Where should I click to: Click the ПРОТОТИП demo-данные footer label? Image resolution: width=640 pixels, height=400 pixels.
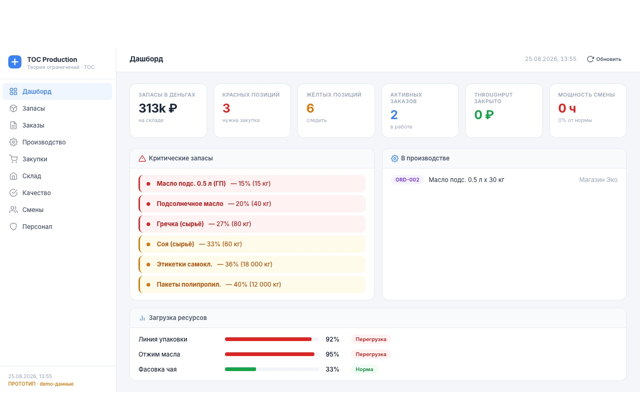point(41,384)
